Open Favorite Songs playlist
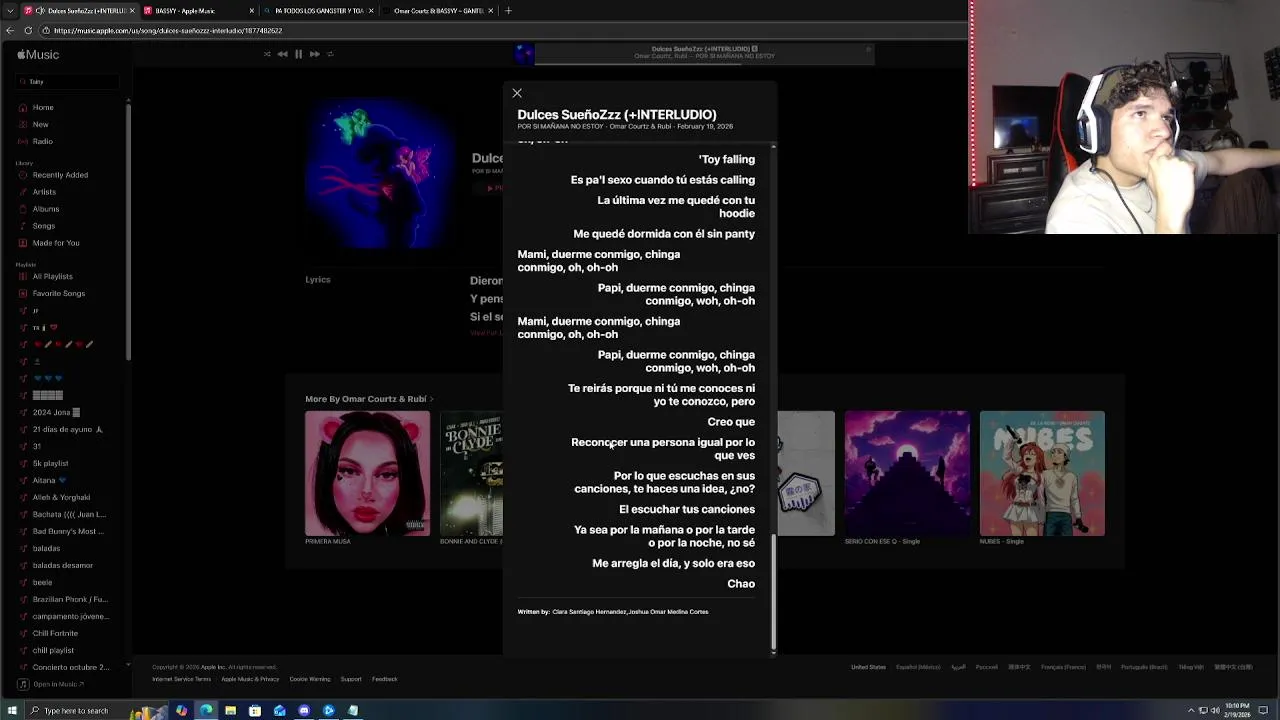This screenshot has width=1280, height=720. click(59, 294)
